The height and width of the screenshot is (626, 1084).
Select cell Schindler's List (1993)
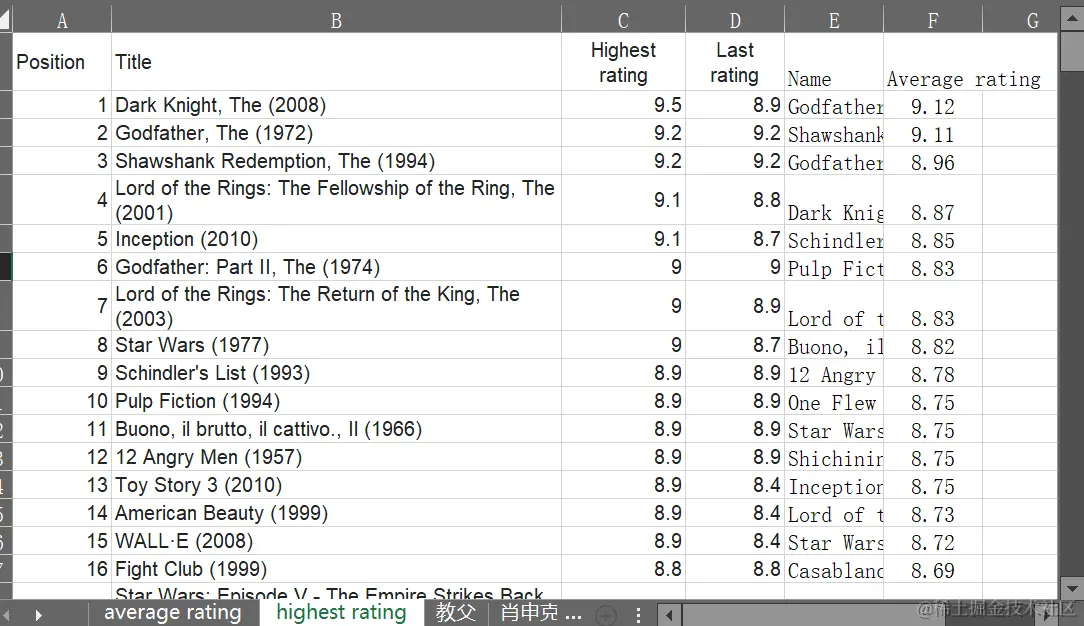coord(336,373)
